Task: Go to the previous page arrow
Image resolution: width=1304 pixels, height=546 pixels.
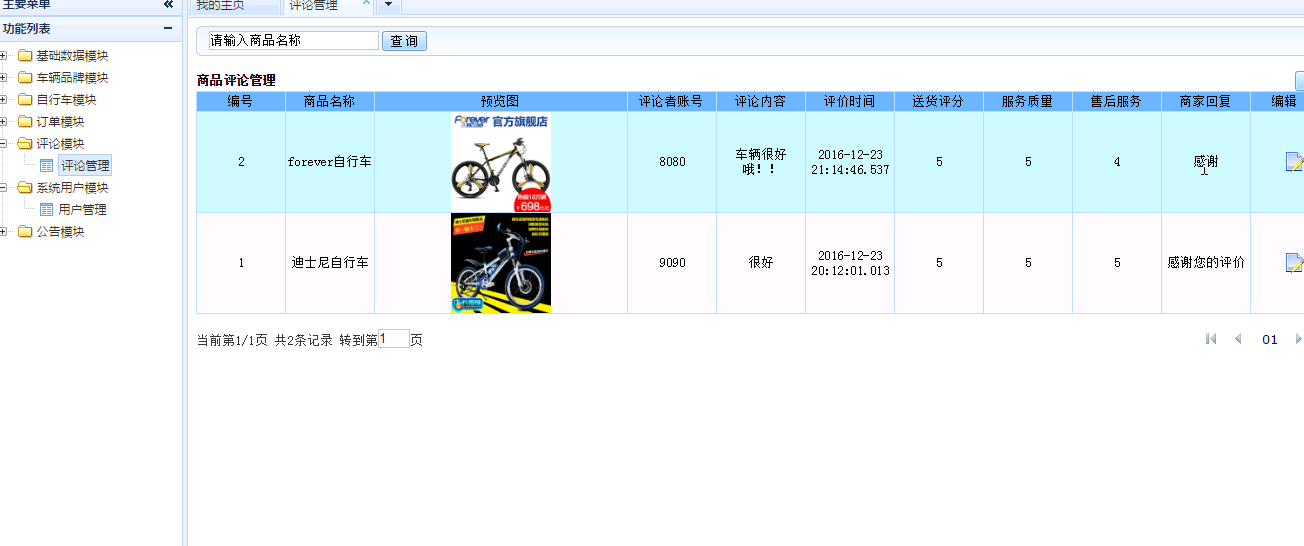Action: coord(1238,339)
